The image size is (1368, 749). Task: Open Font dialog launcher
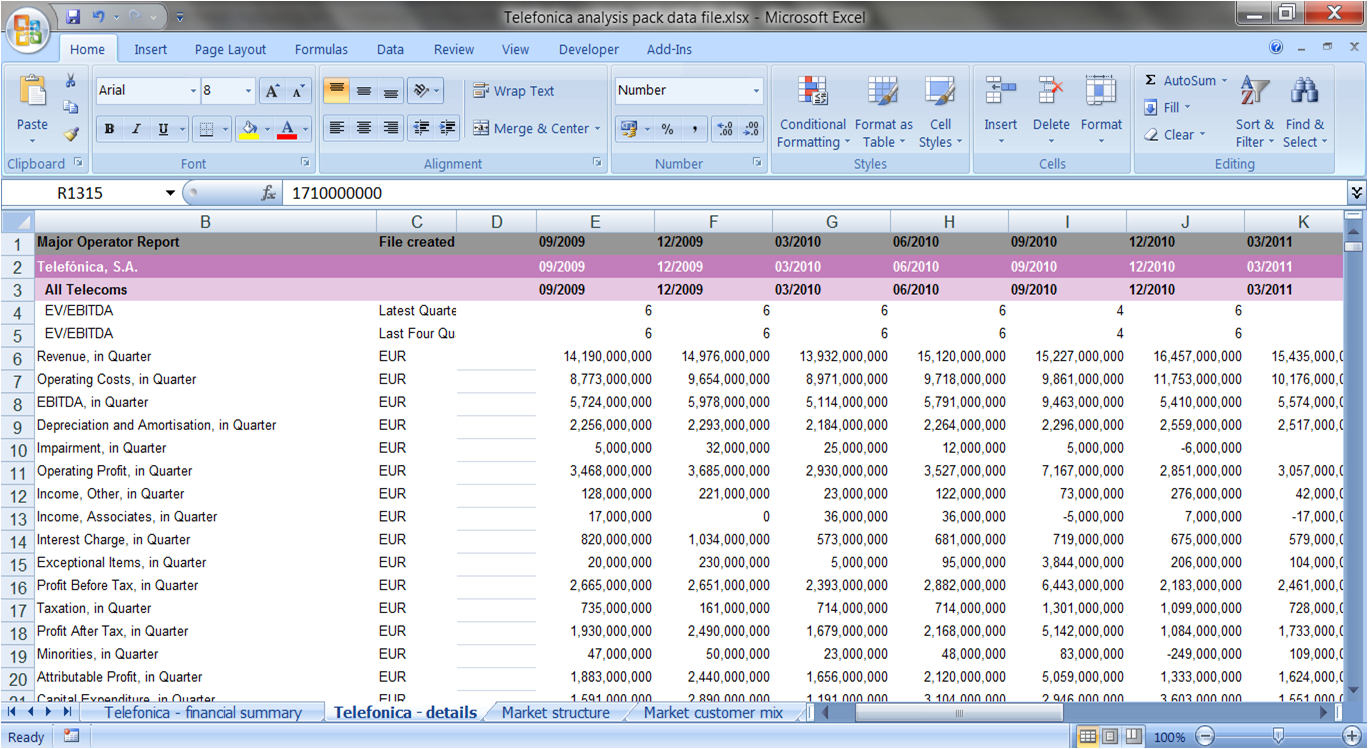coord(305,162)
